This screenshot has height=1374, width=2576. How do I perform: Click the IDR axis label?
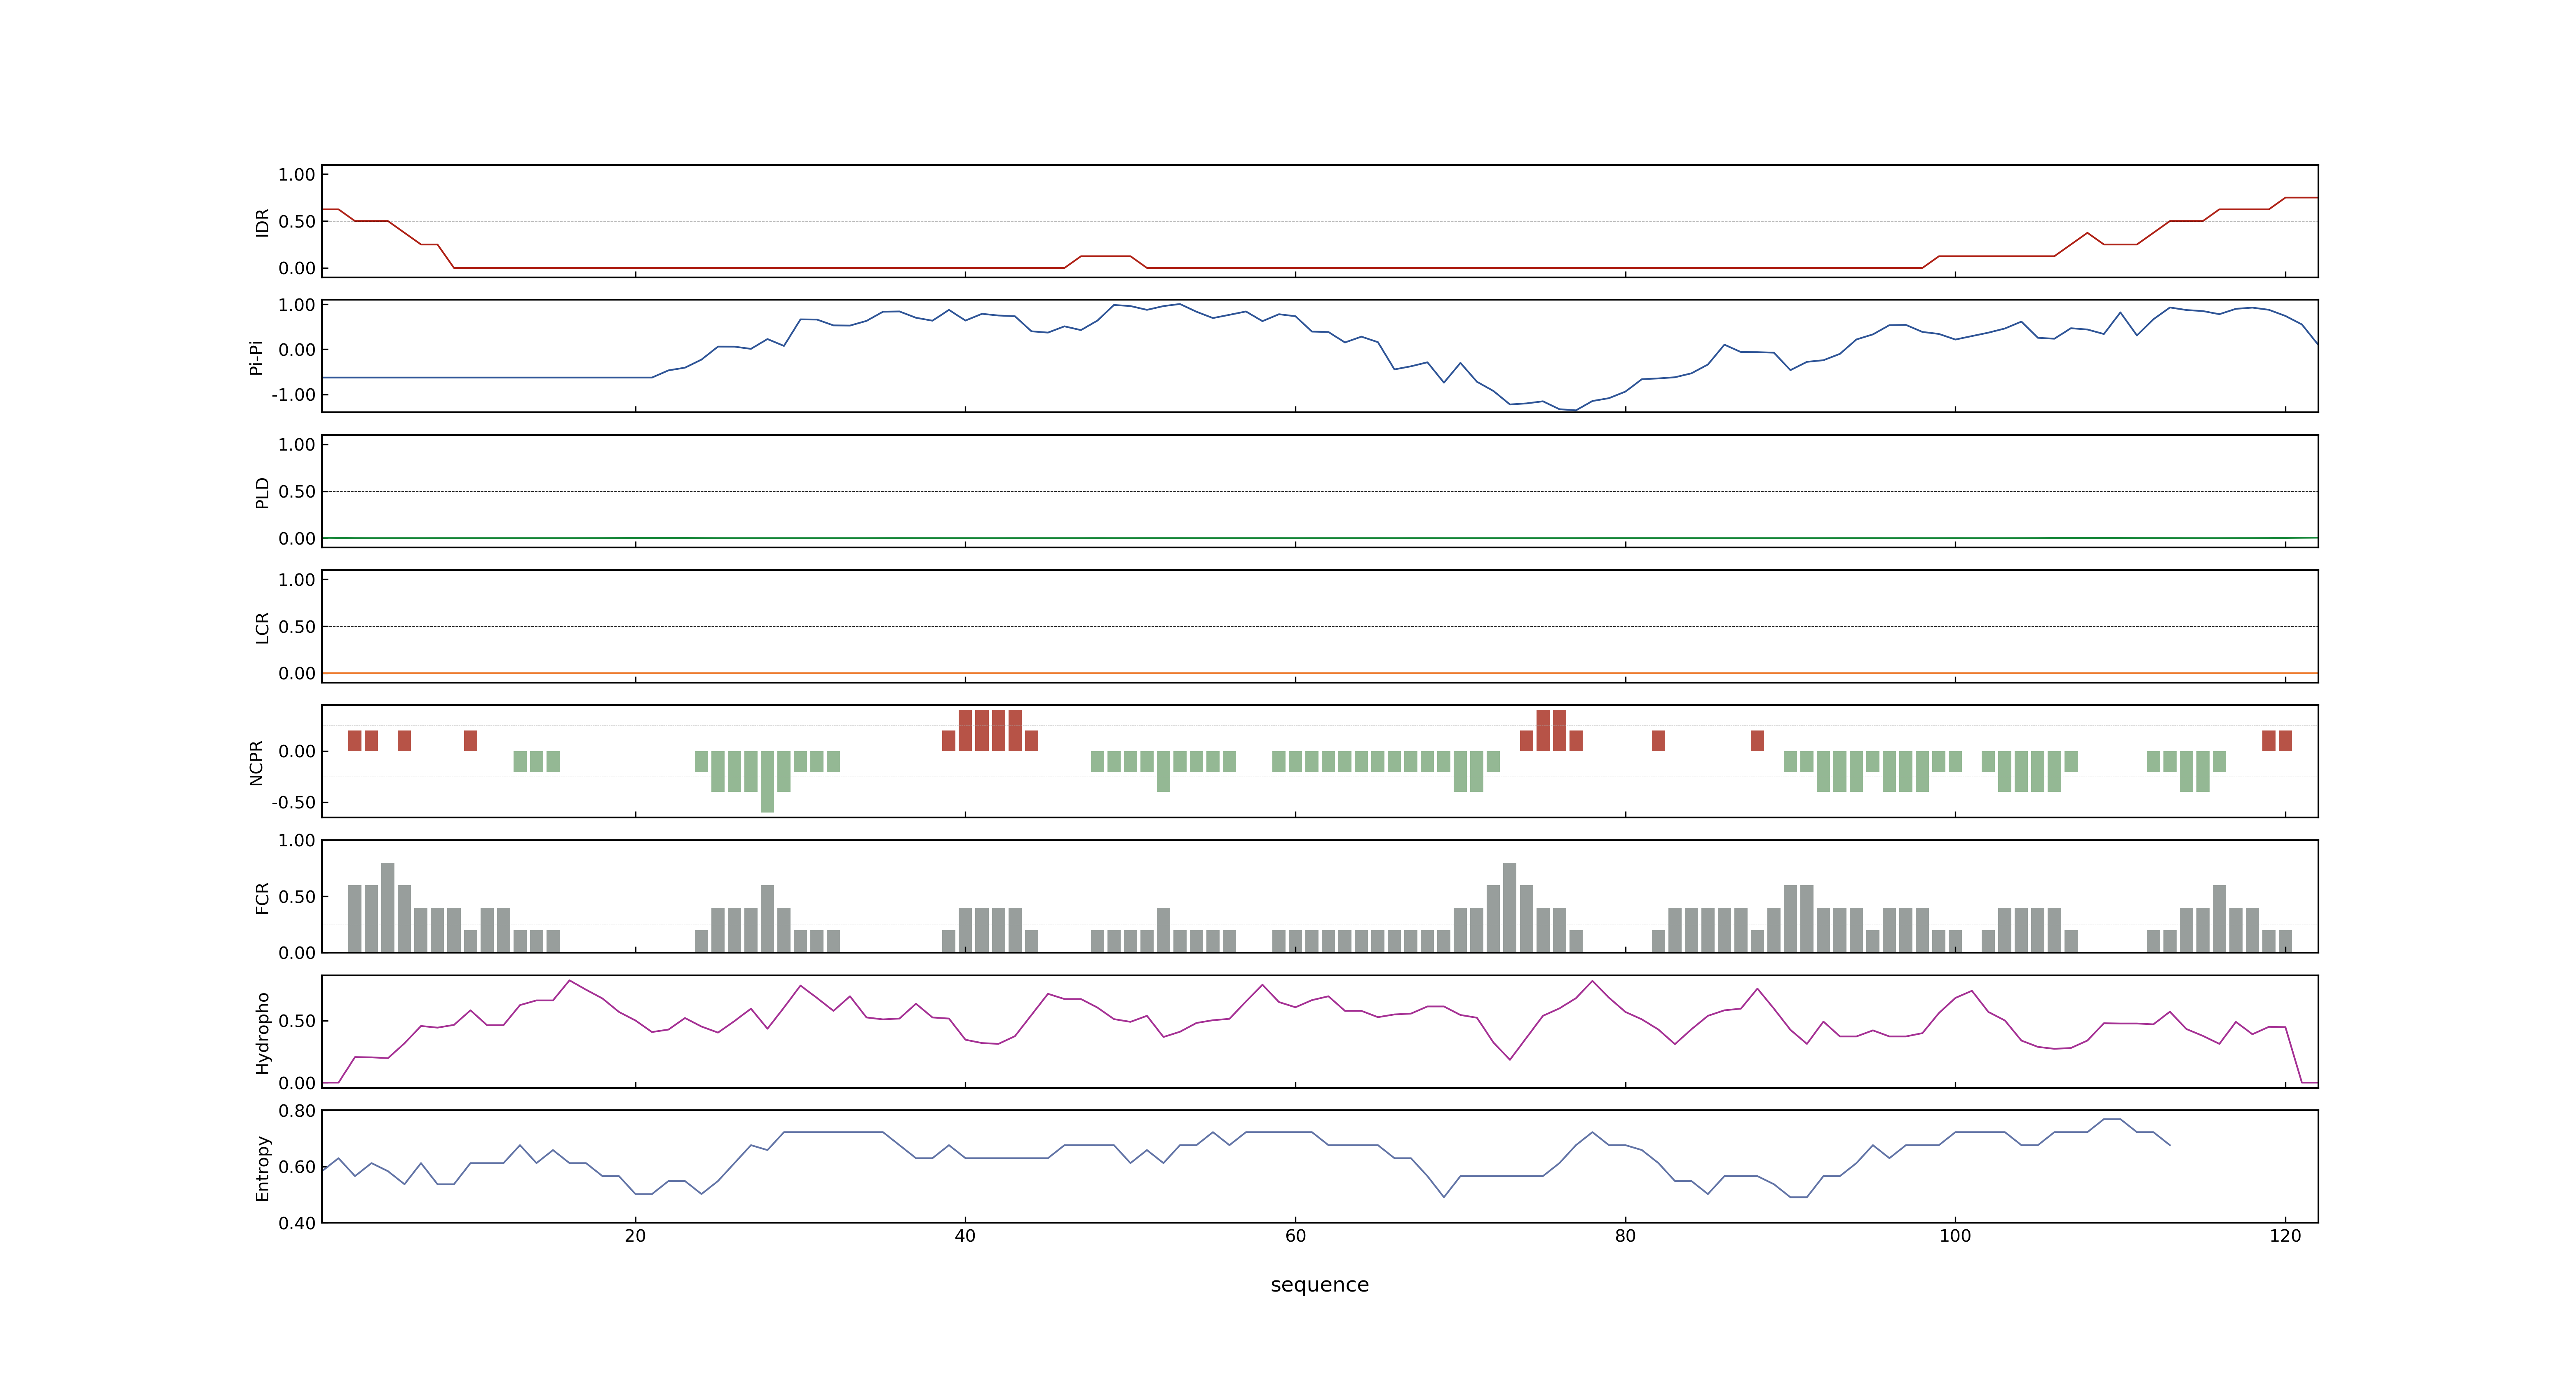[262, 222]
